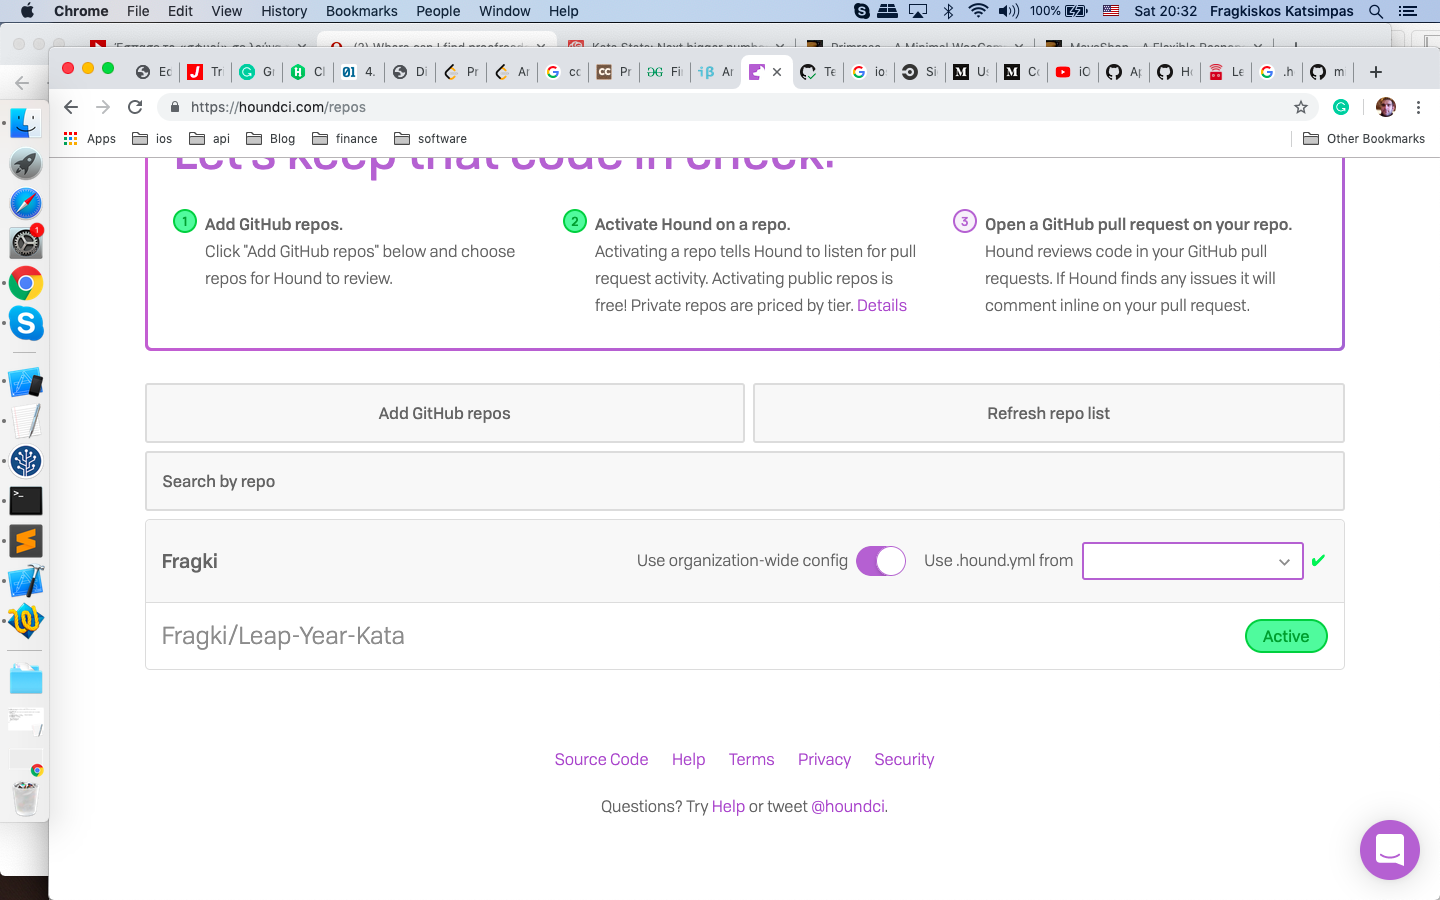The image size is (1440, 900).
Task: Open the Help link in the footer row
Action: pos(689,760)
